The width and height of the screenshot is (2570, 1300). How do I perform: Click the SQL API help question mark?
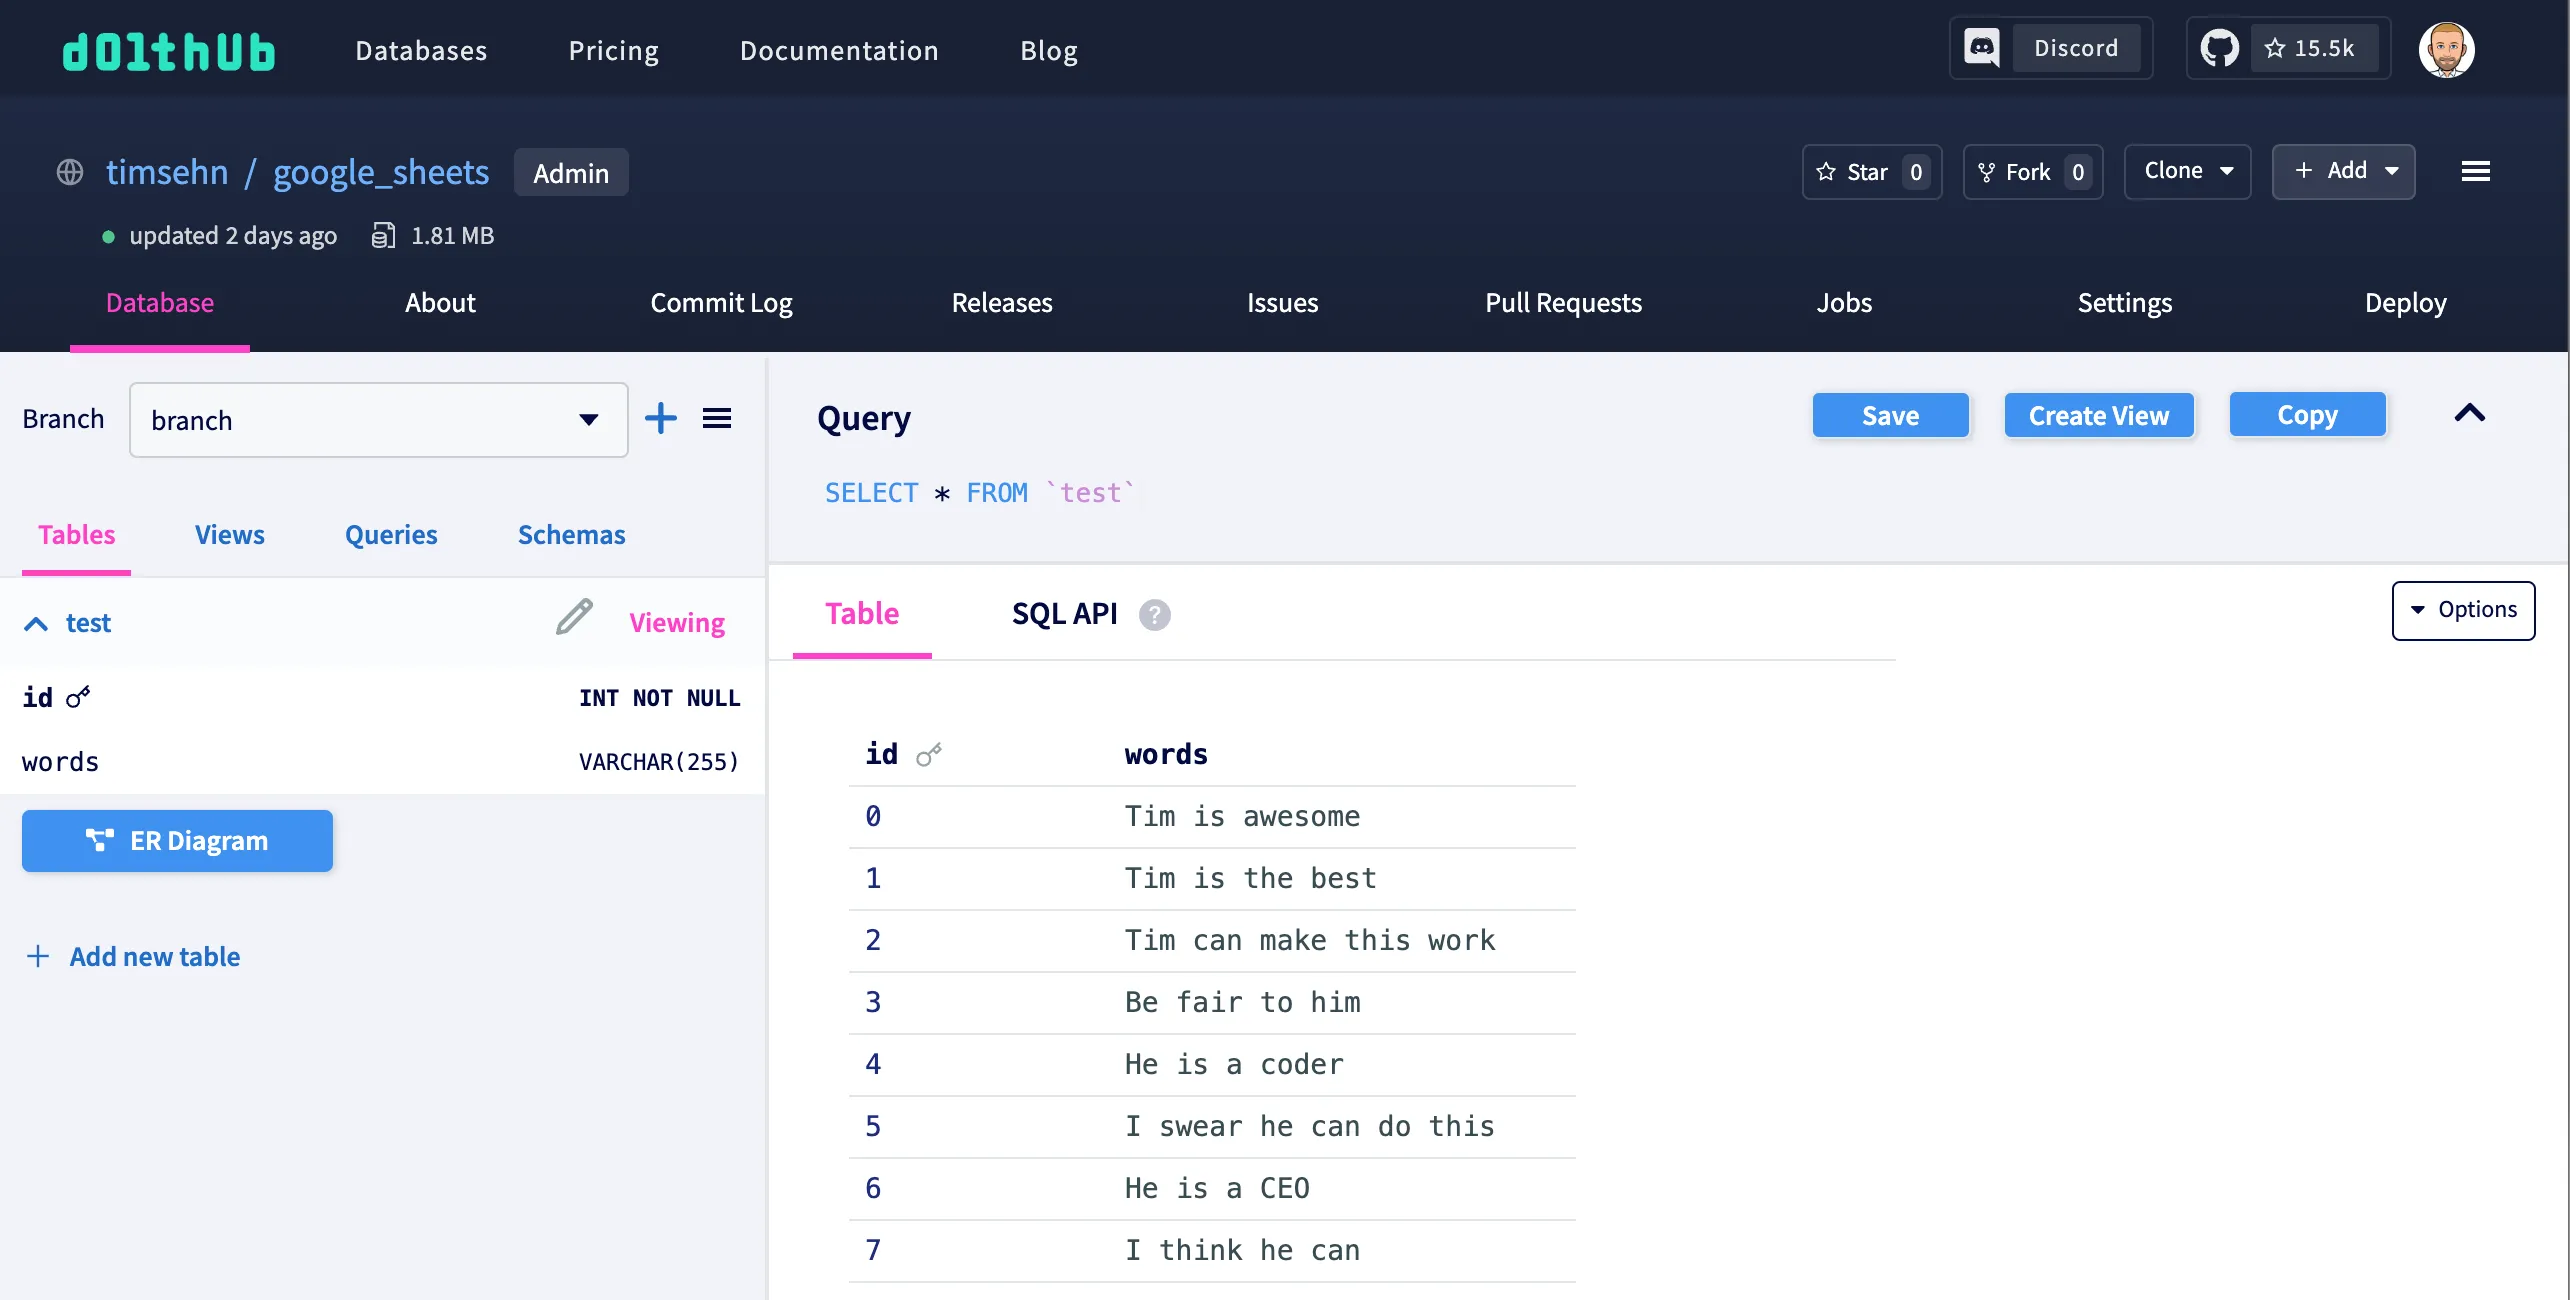tap(1154, 614)
